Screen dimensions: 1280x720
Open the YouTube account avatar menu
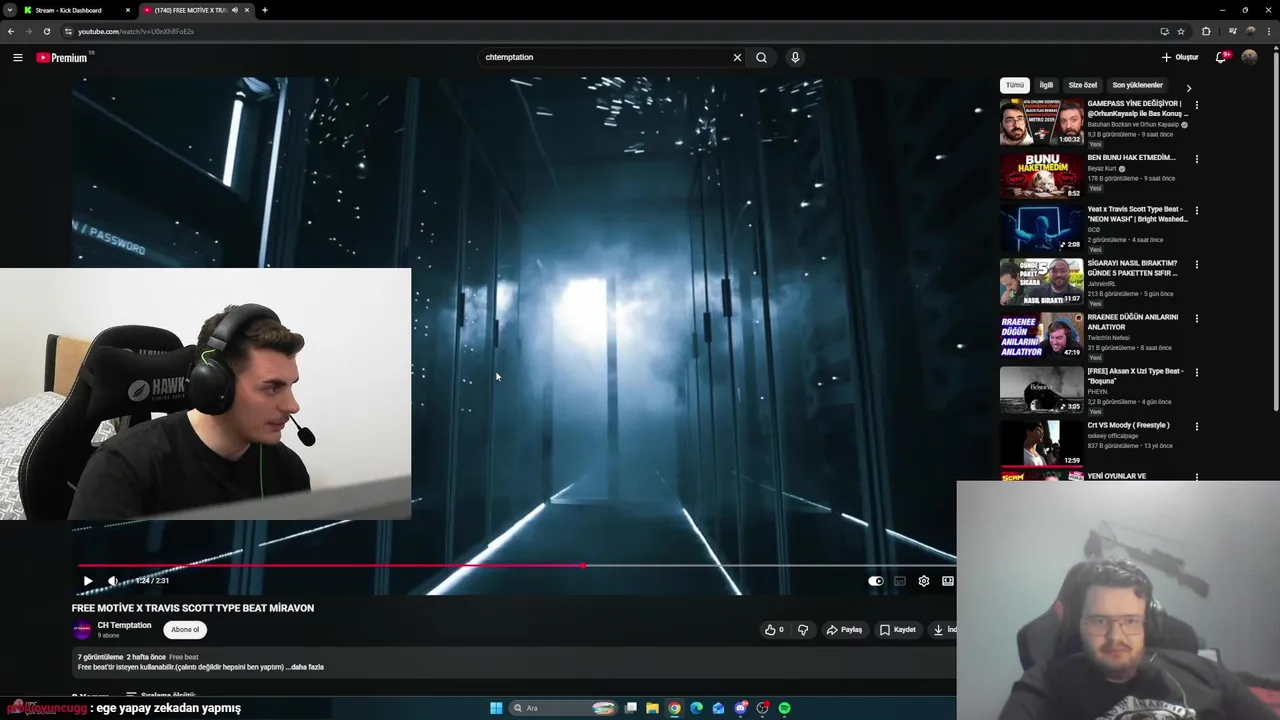tap(1249, 57)
